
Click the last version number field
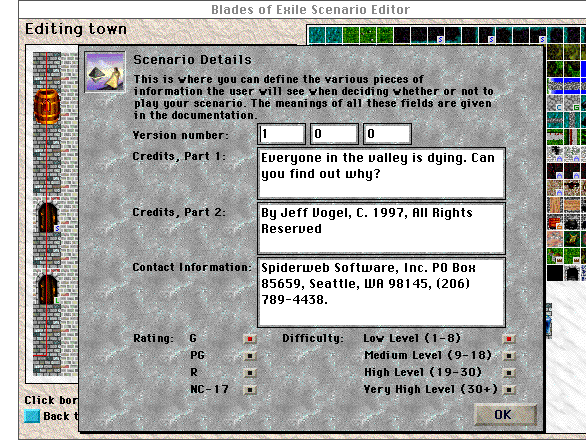(x=388, y=134)
